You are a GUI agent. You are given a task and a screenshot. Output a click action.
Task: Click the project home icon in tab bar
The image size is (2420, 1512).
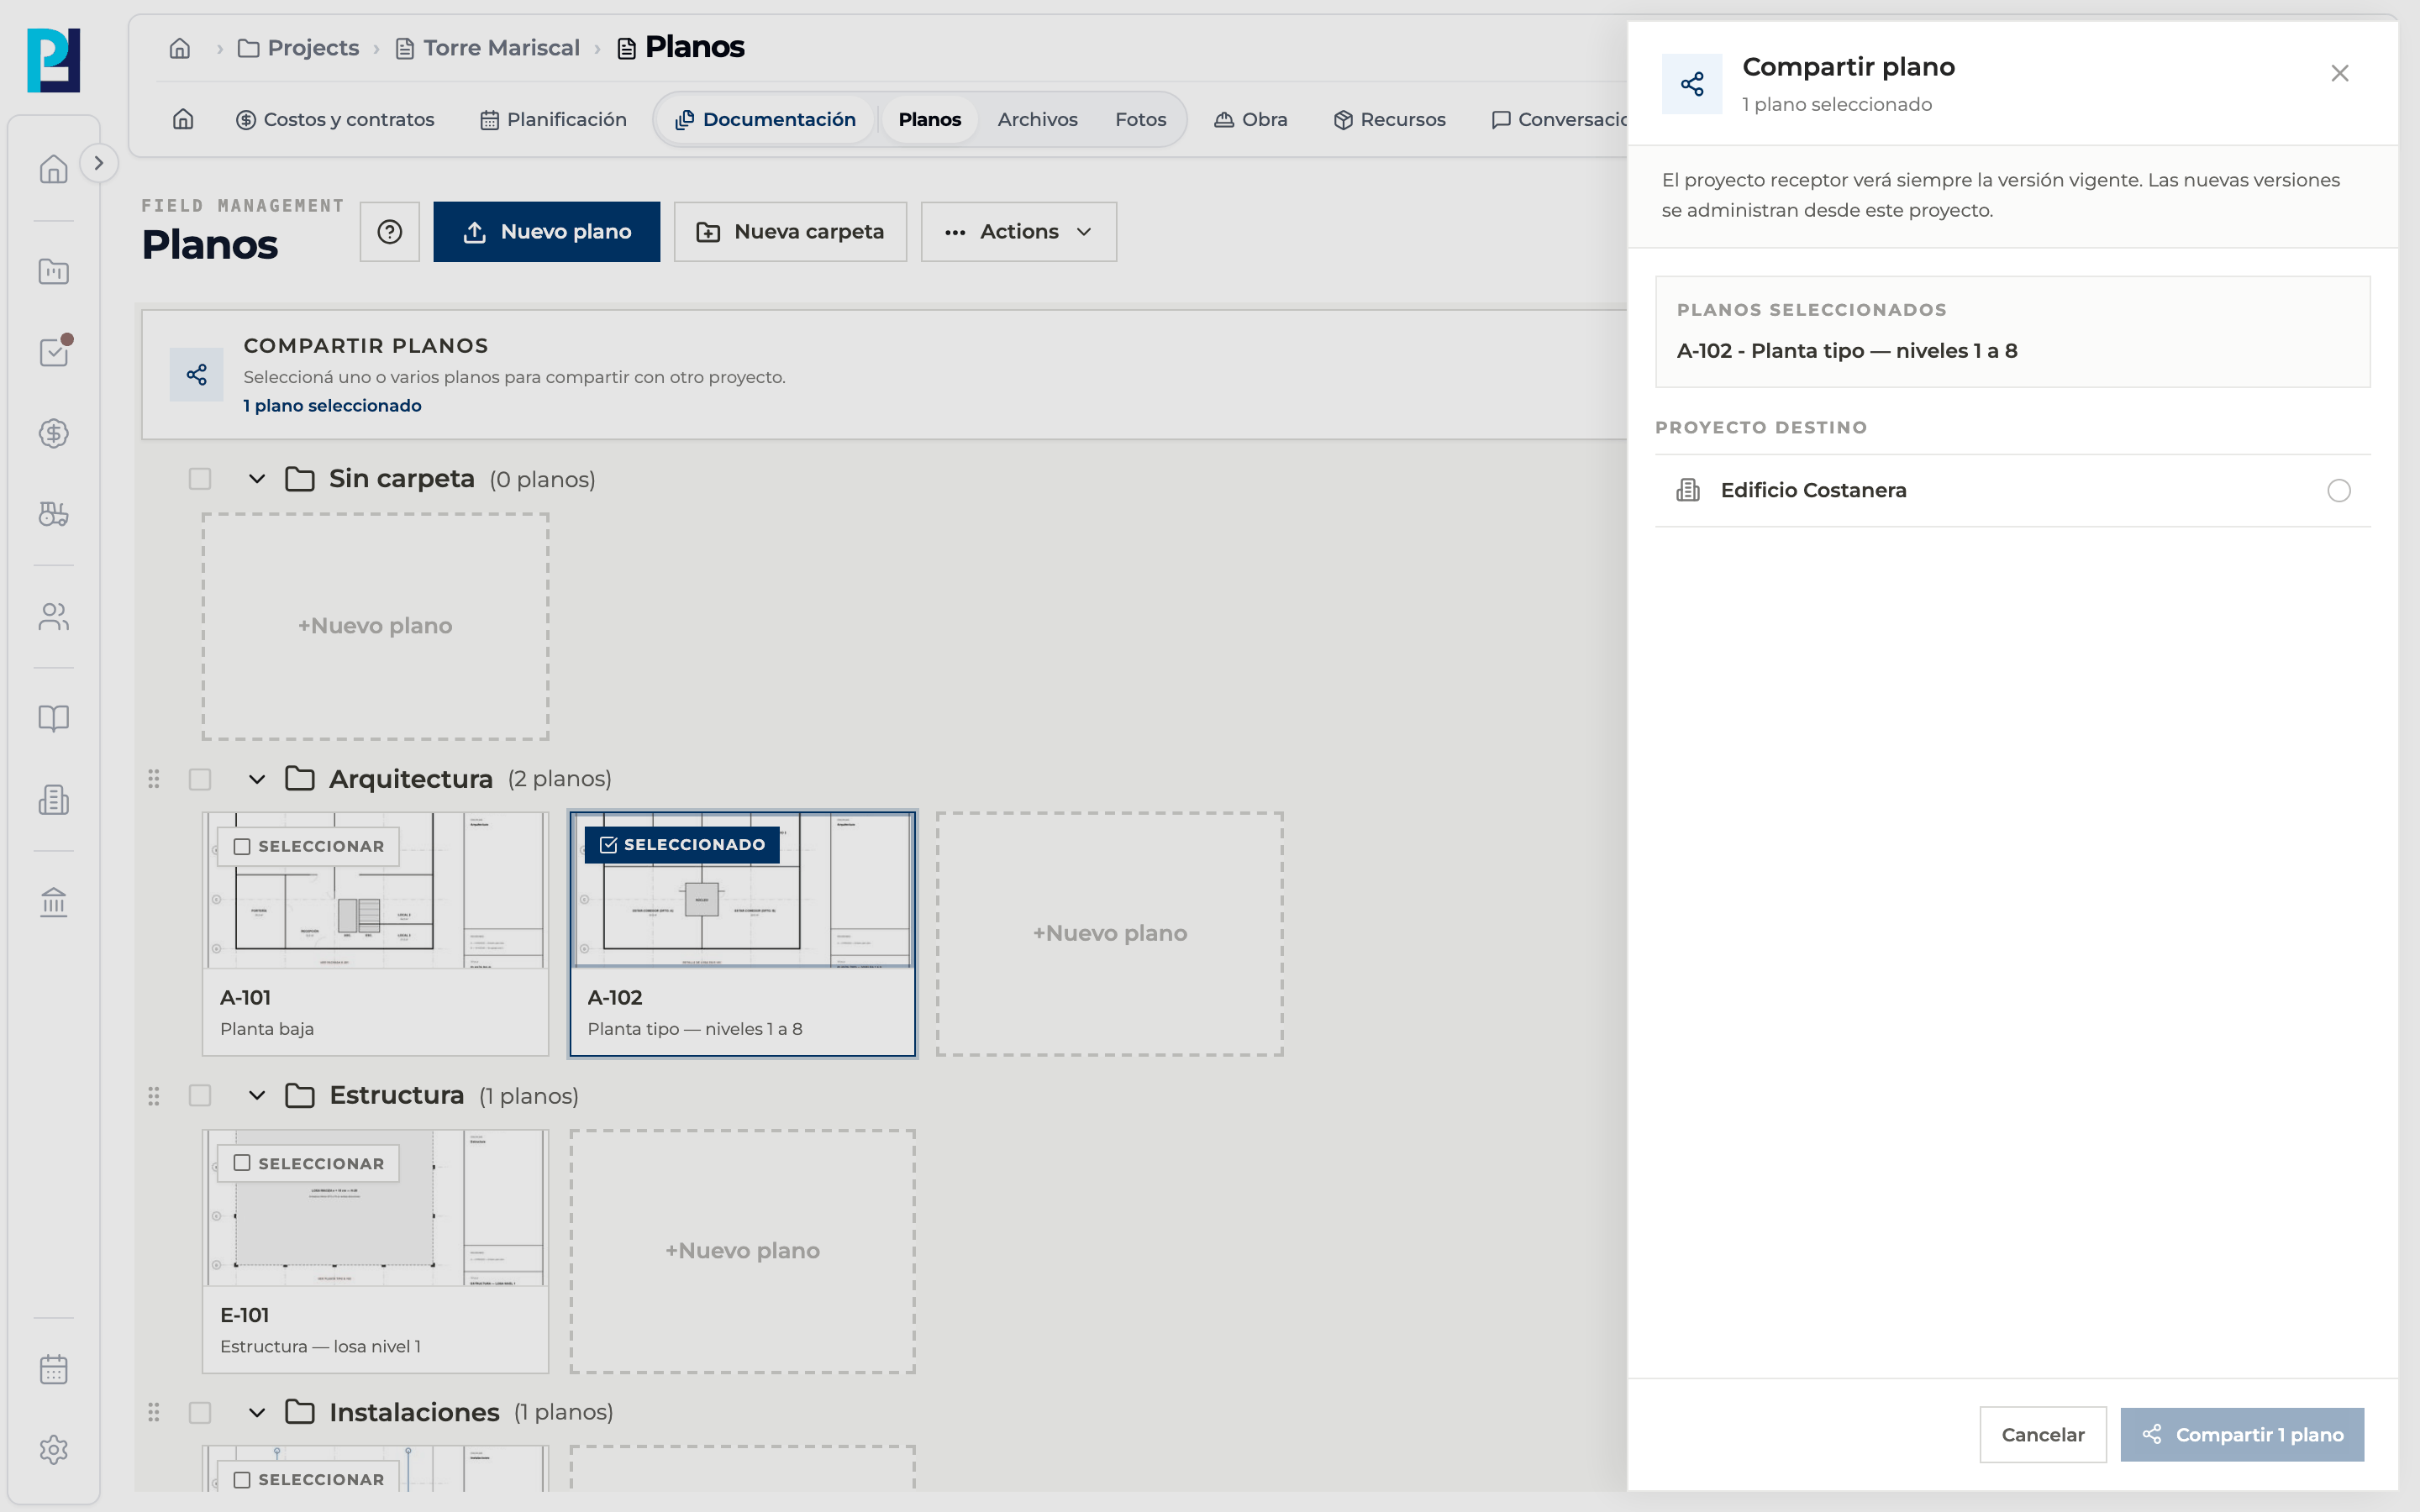[x=183, y=120]
